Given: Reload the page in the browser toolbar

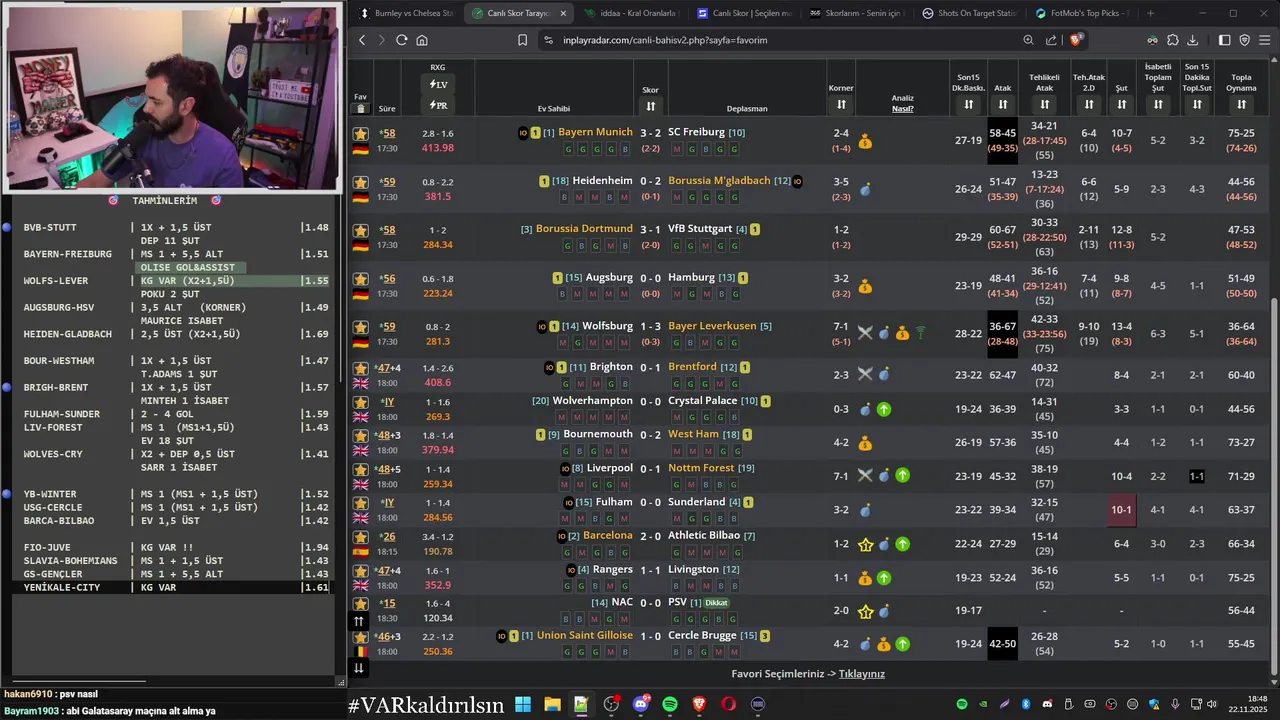Looking at the screenshot, I should click(x=401, y=40).
